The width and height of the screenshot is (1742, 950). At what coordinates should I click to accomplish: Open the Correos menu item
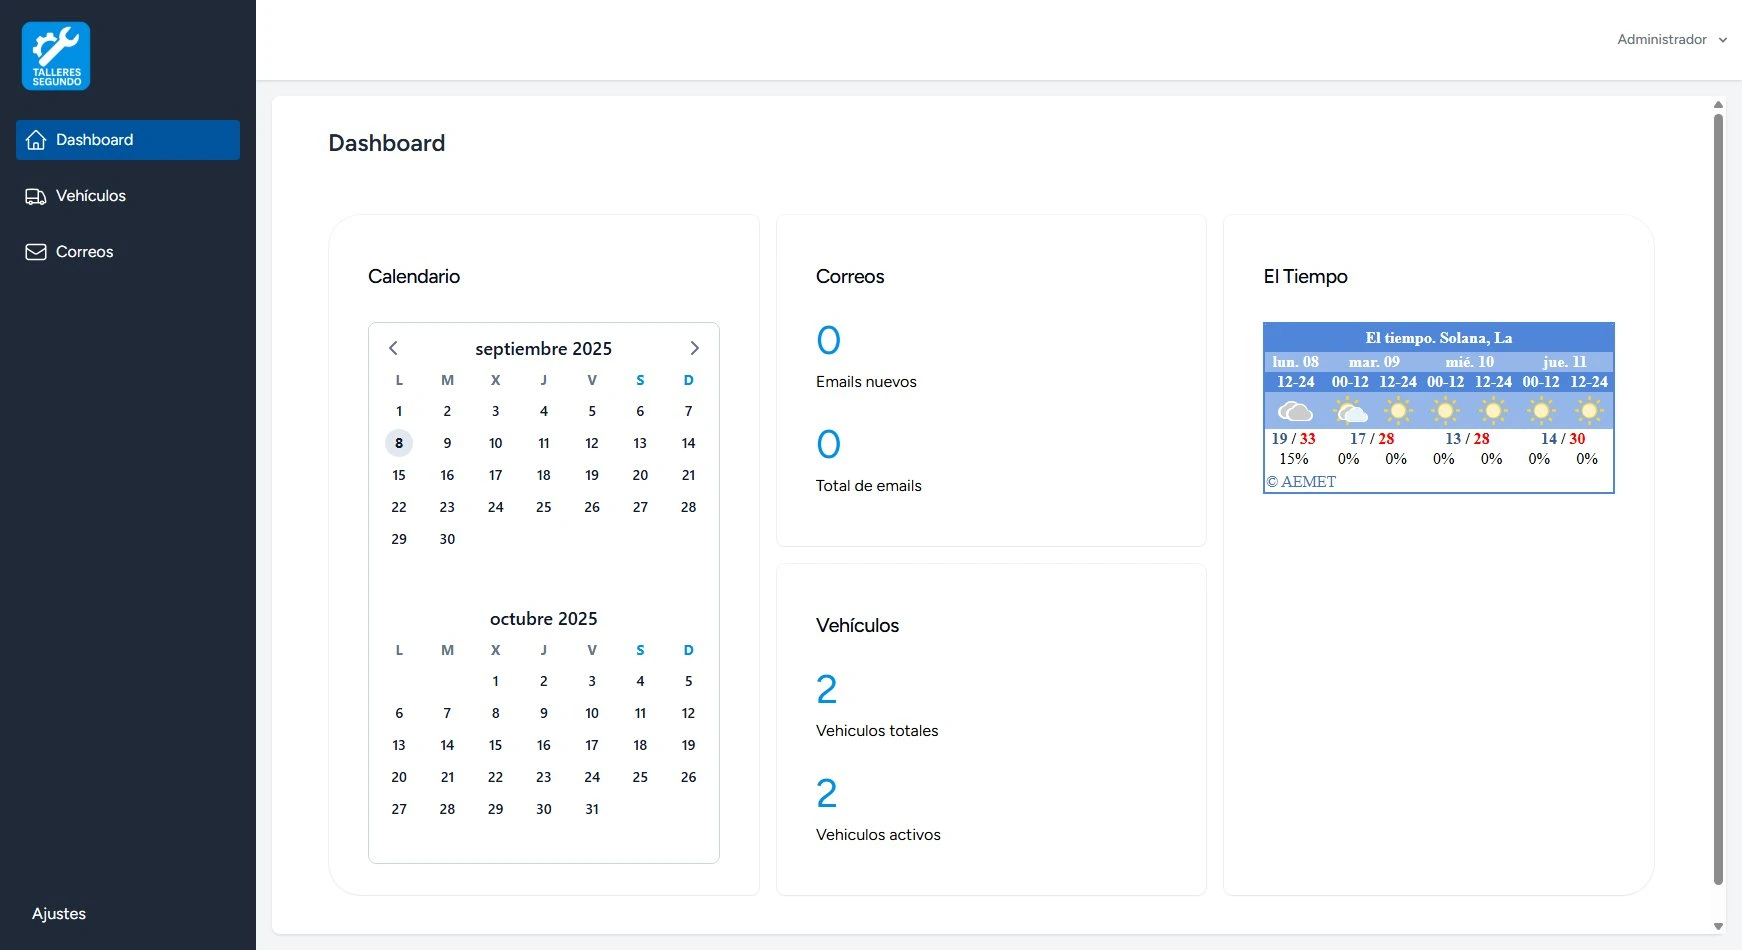tap(128, 252)
